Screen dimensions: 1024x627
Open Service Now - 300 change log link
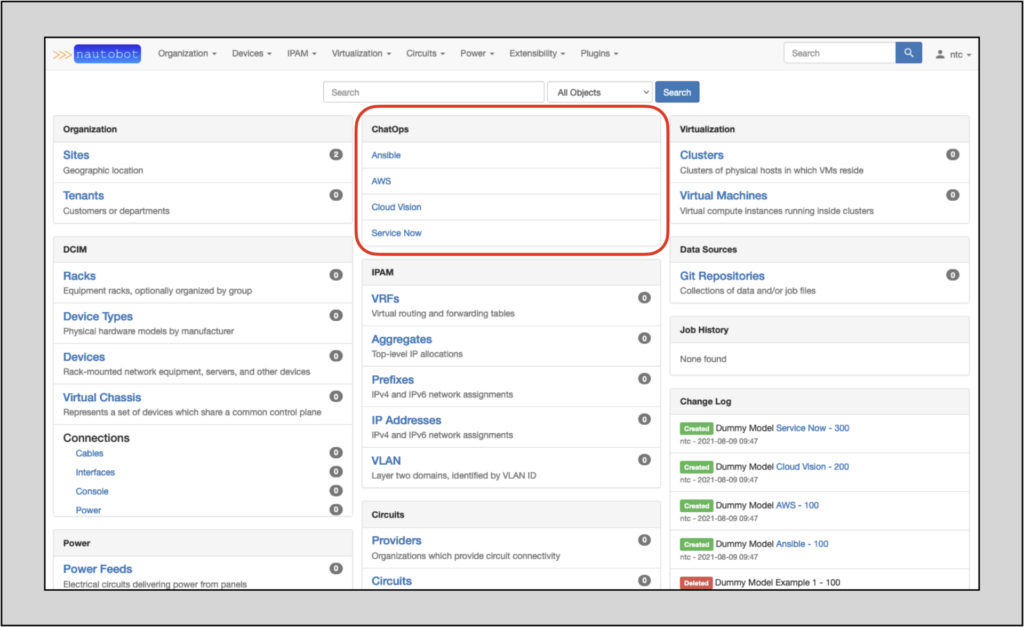click(812, 428)
